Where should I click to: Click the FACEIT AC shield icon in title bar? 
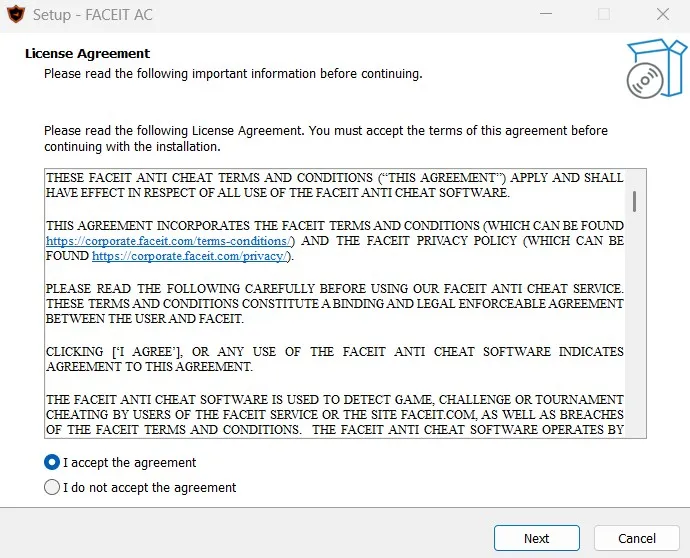pos(16,14)
